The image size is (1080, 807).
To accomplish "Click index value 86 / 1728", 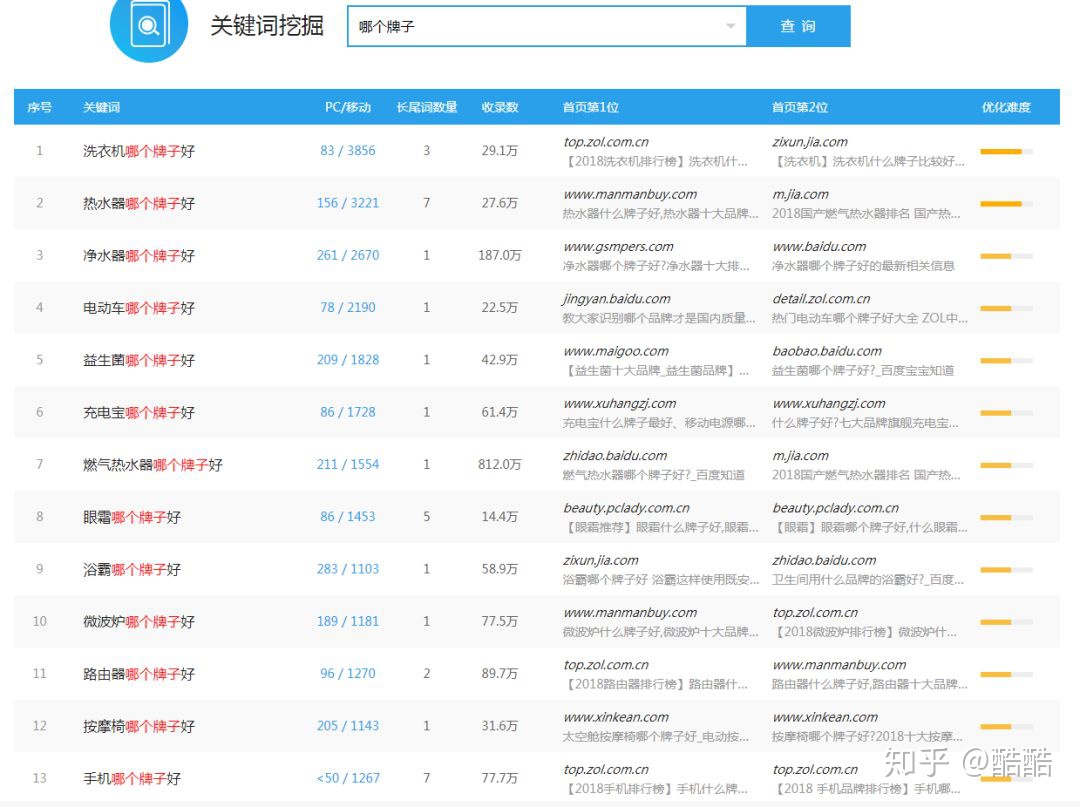I will [x=348, y=412].
